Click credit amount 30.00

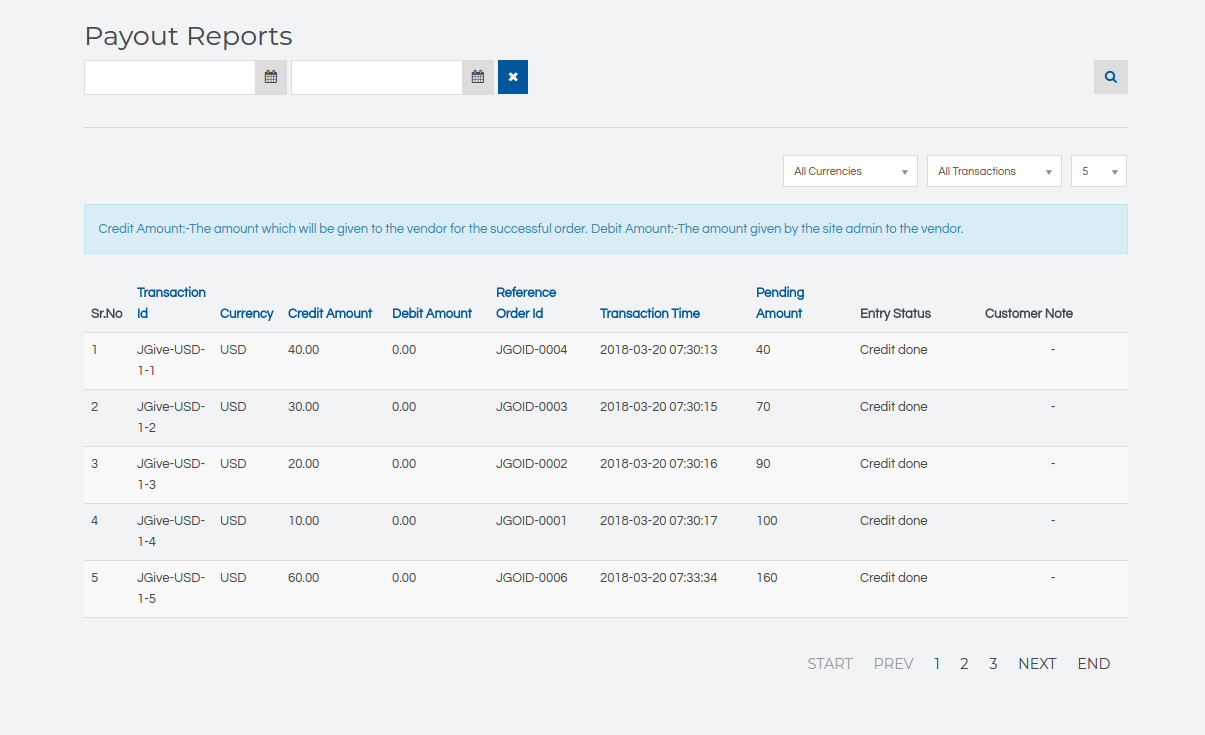pyautogui.click(x=304, y=407)
